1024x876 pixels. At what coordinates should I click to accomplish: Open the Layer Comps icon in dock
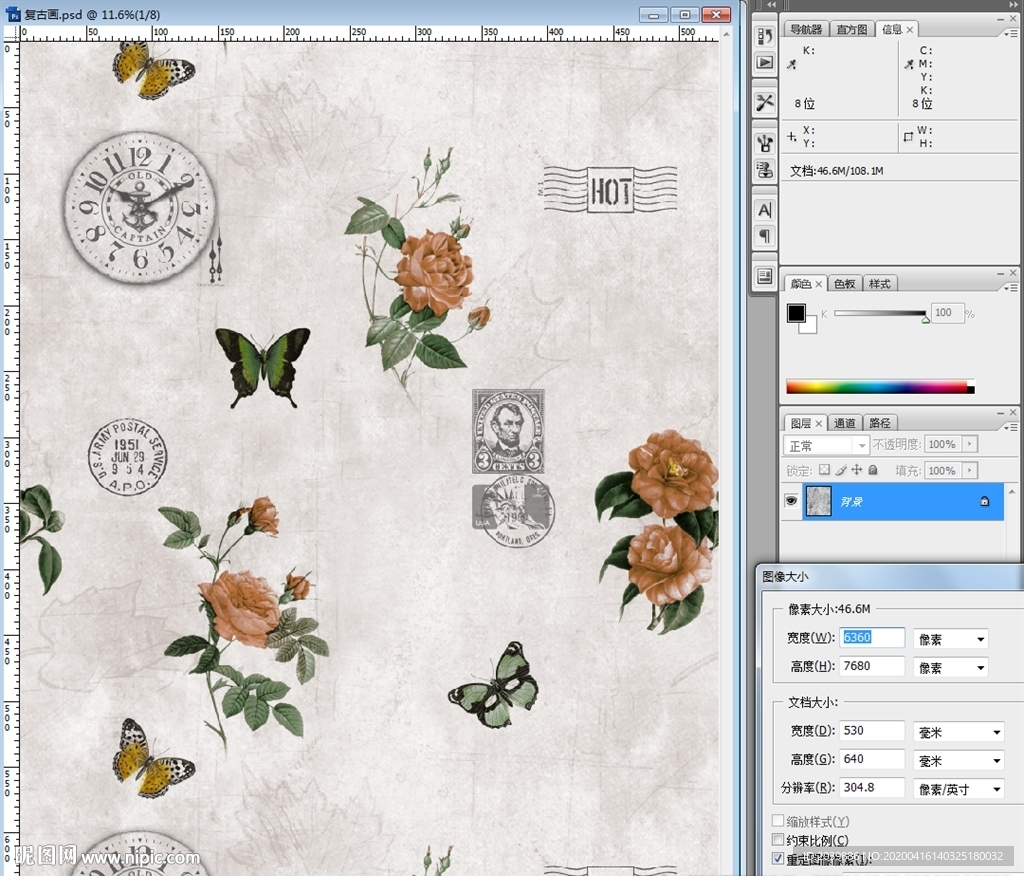tap(765, 276)
